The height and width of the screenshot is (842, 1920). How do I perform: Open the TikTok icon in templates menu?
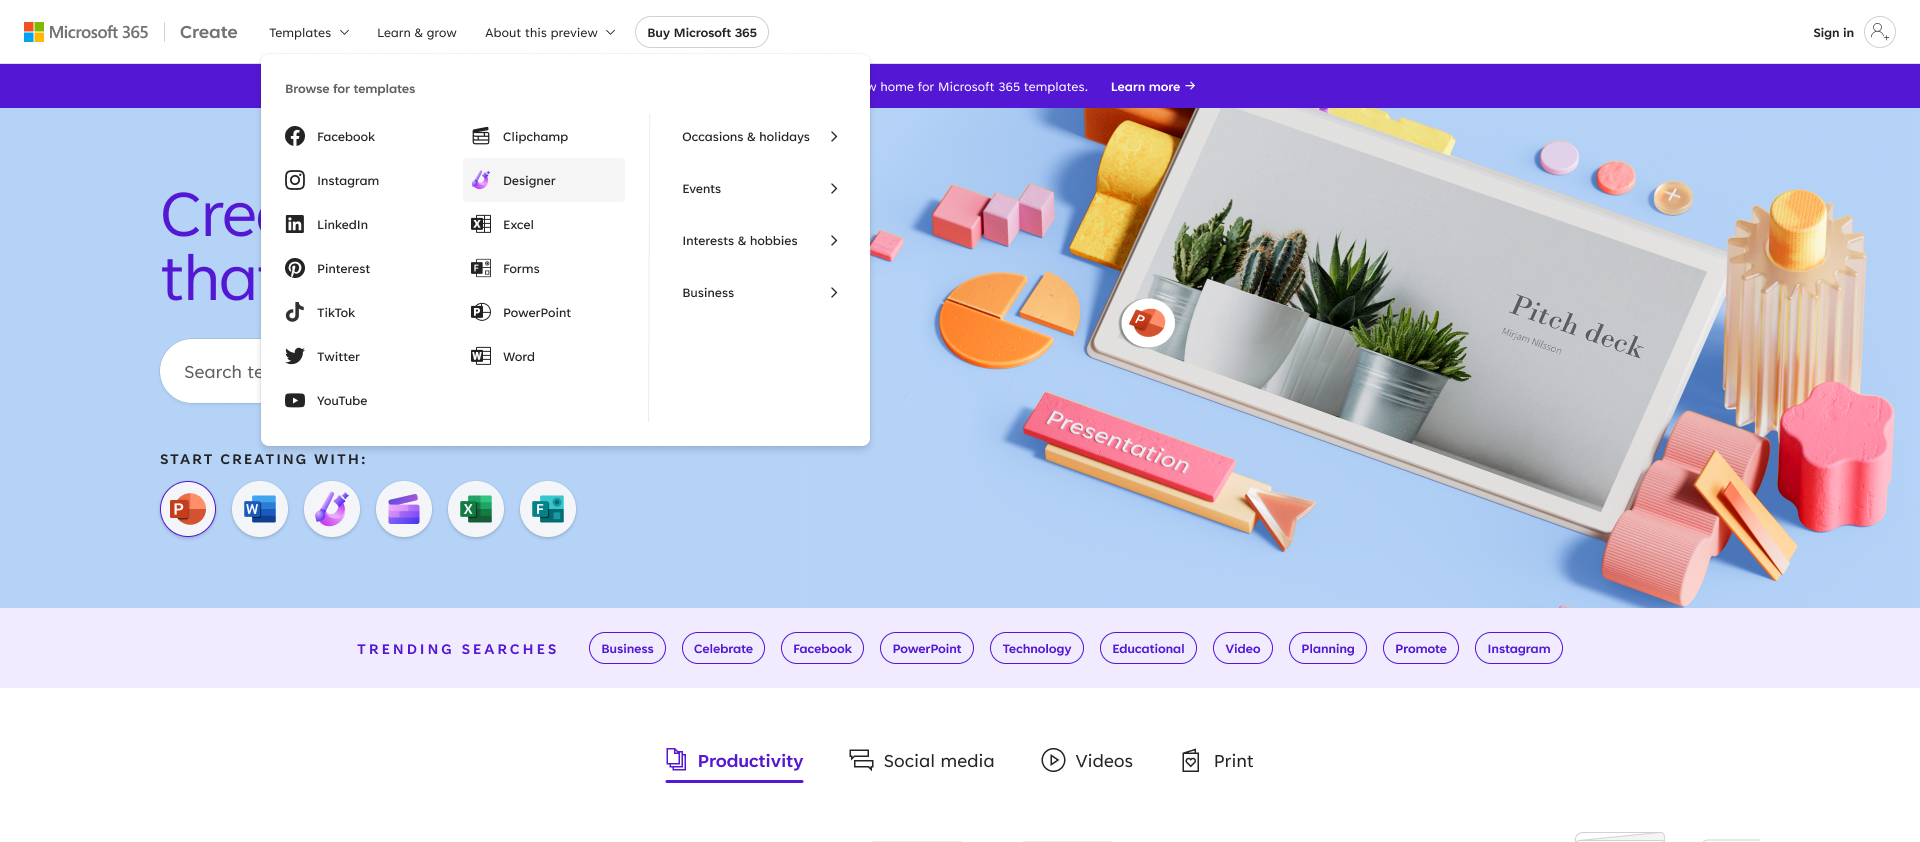point(295,312)
